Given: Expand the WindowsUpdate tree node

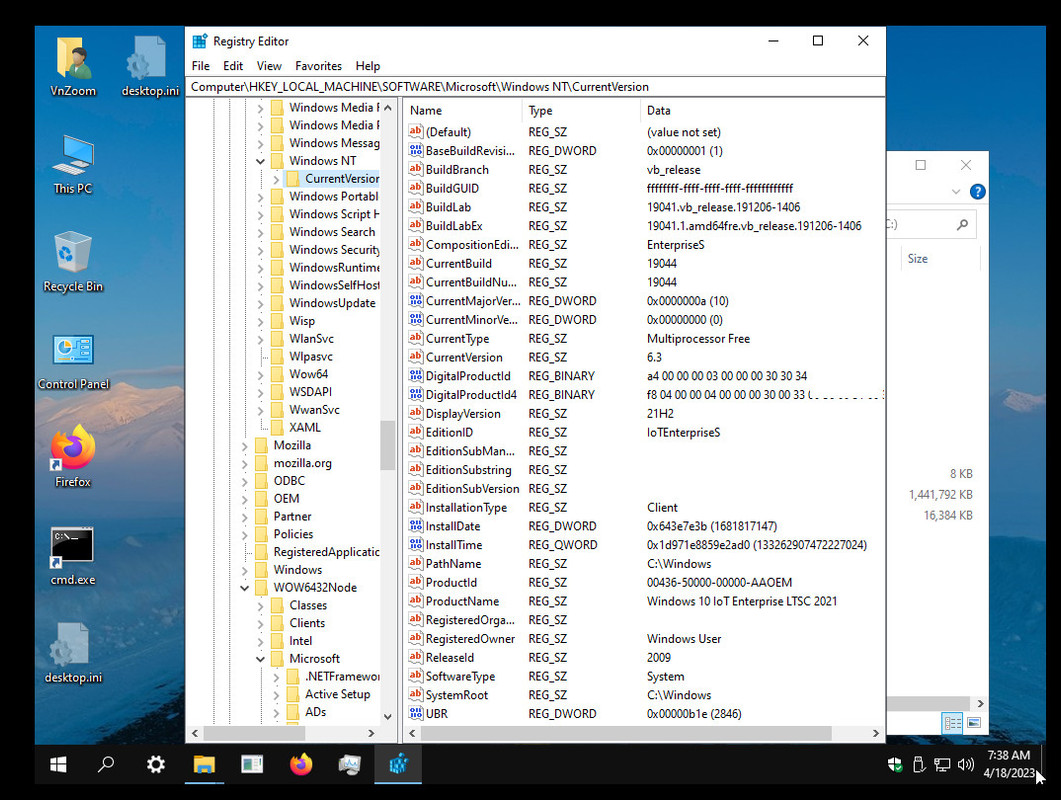Looking at the screenshot, I should (261, 303).
